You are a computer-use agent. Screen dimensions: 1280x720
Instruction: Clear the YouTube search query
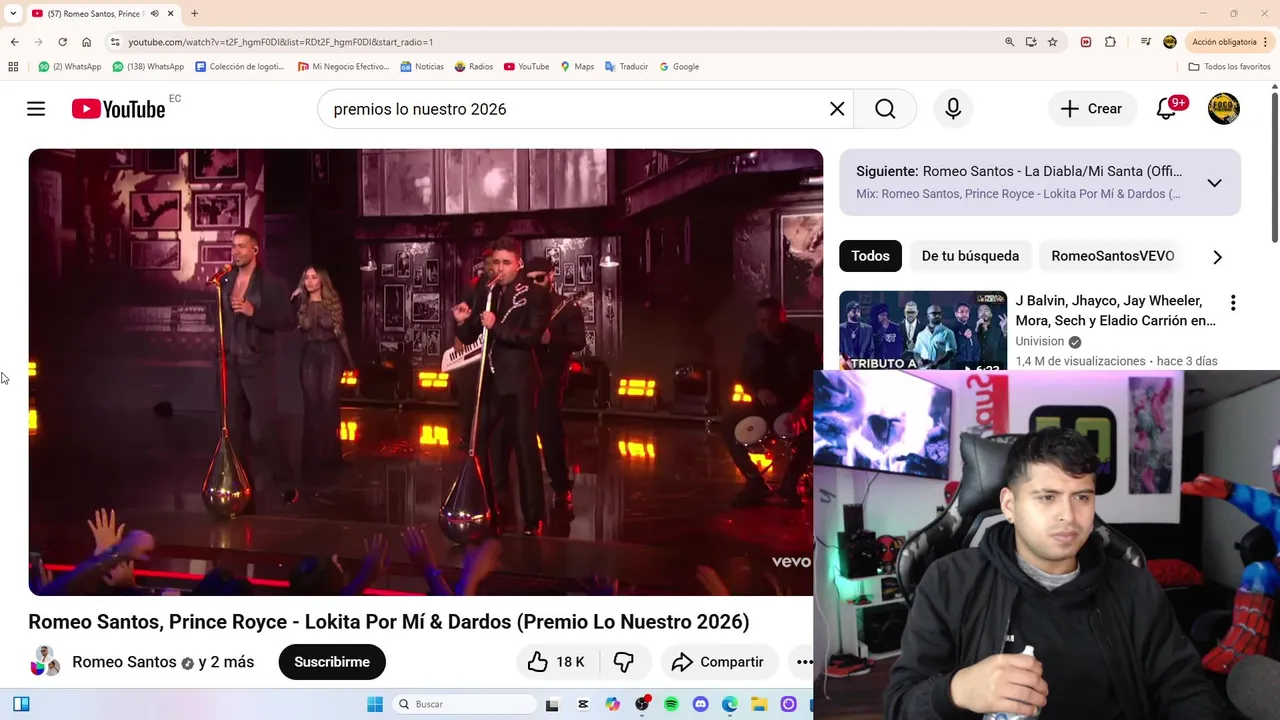[x=837, y=109]
